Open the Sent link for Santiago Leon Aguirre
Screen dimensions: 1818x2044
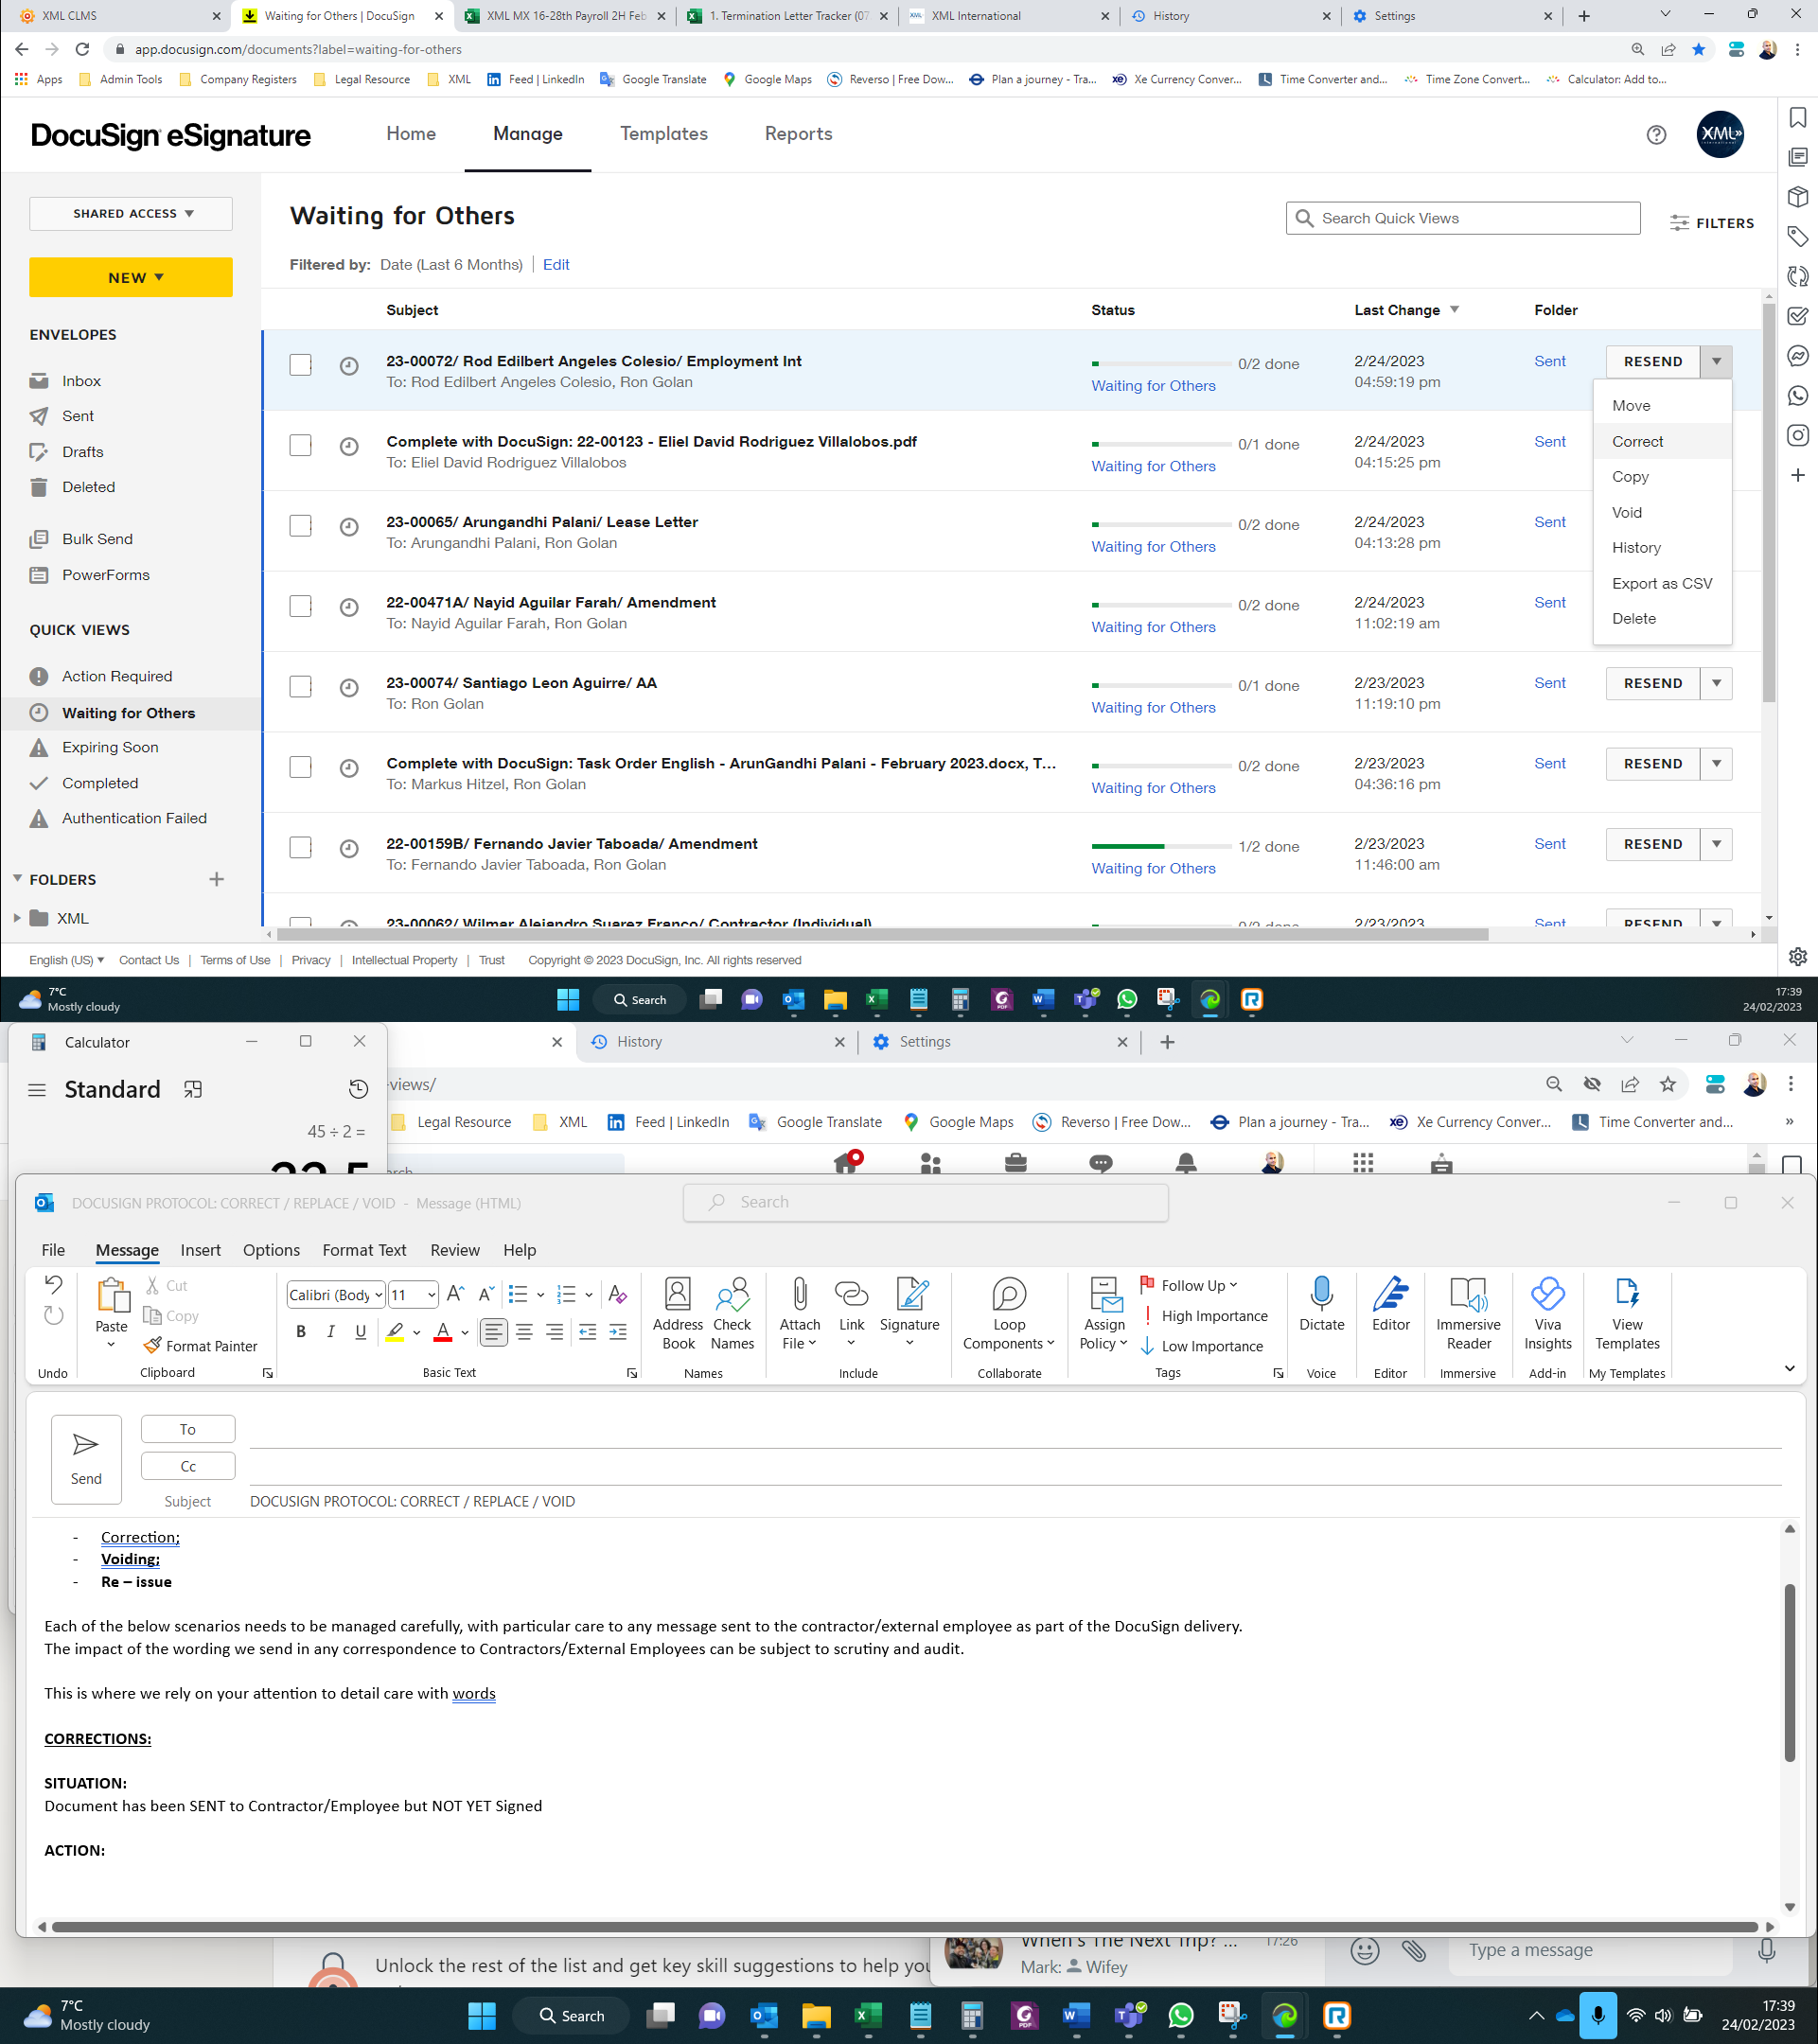1549,682
